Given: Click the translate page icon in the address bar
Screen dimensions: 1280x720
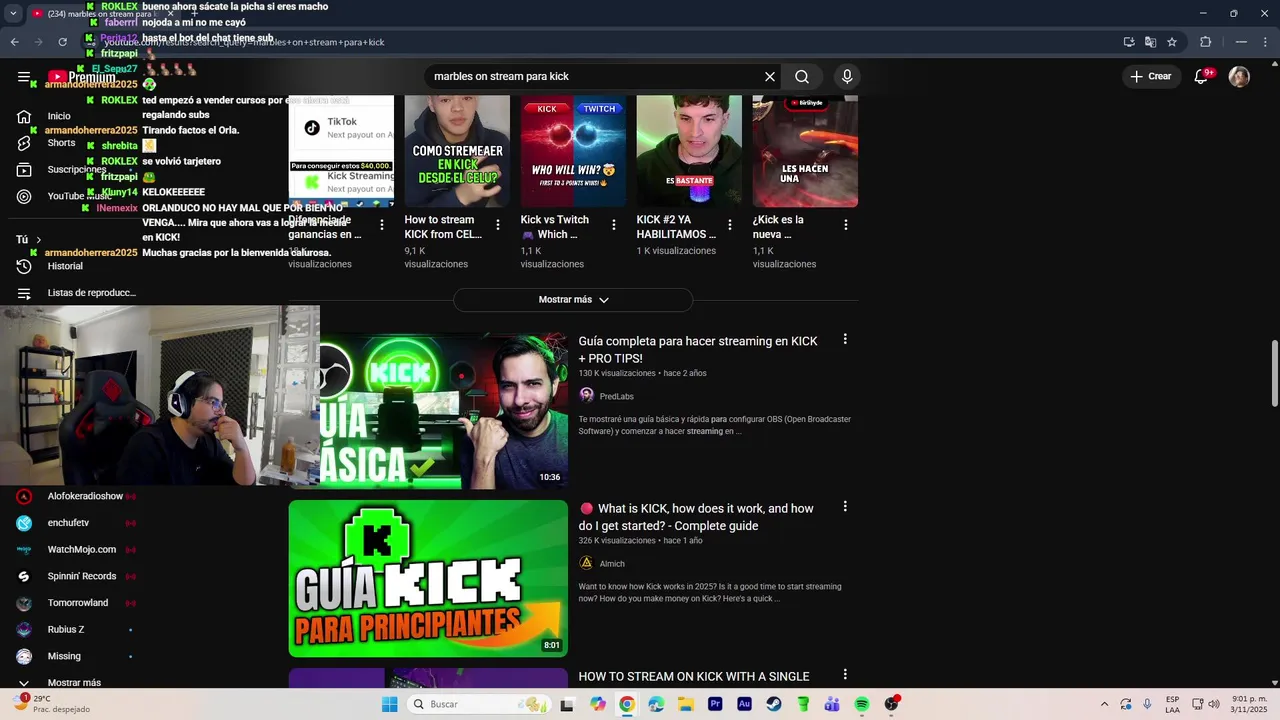Looking at the screenshot, I should click(1150, 42).
